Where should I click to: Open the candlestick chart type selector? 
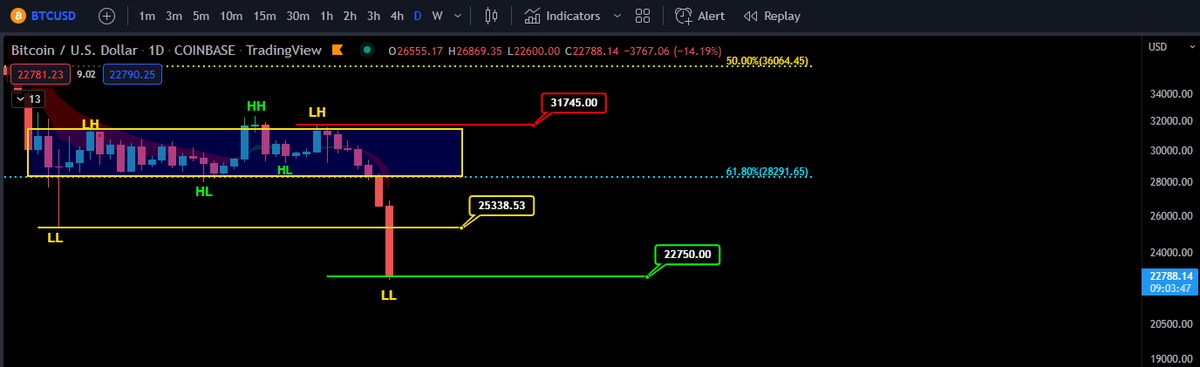(490, 16)
